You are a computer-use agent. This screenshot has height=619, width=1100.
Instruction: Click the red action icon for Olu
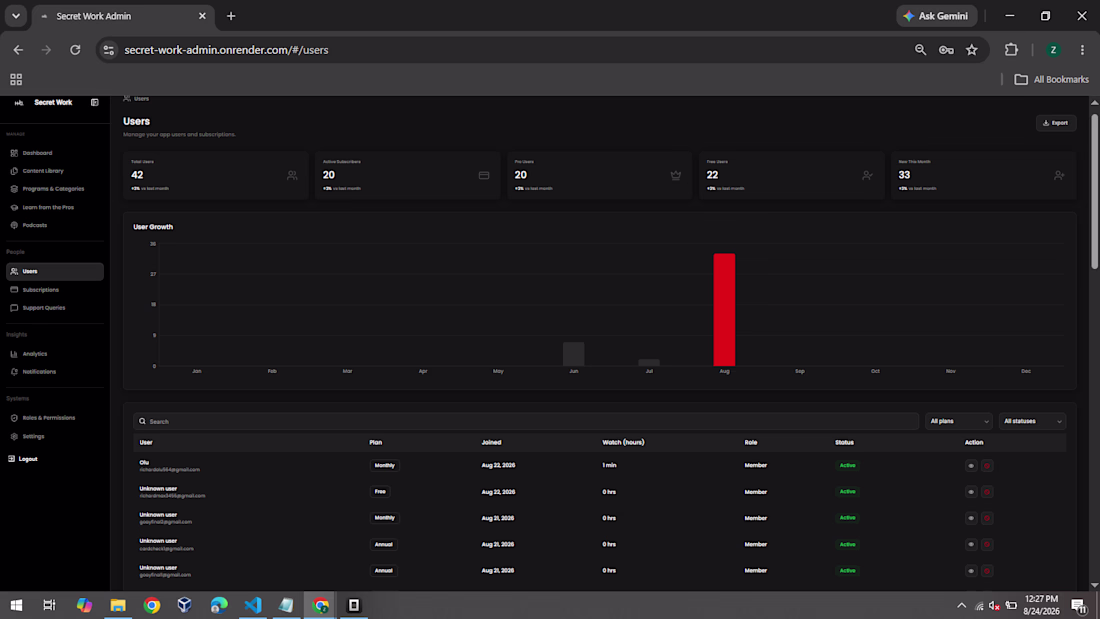(x=987, y=466)
